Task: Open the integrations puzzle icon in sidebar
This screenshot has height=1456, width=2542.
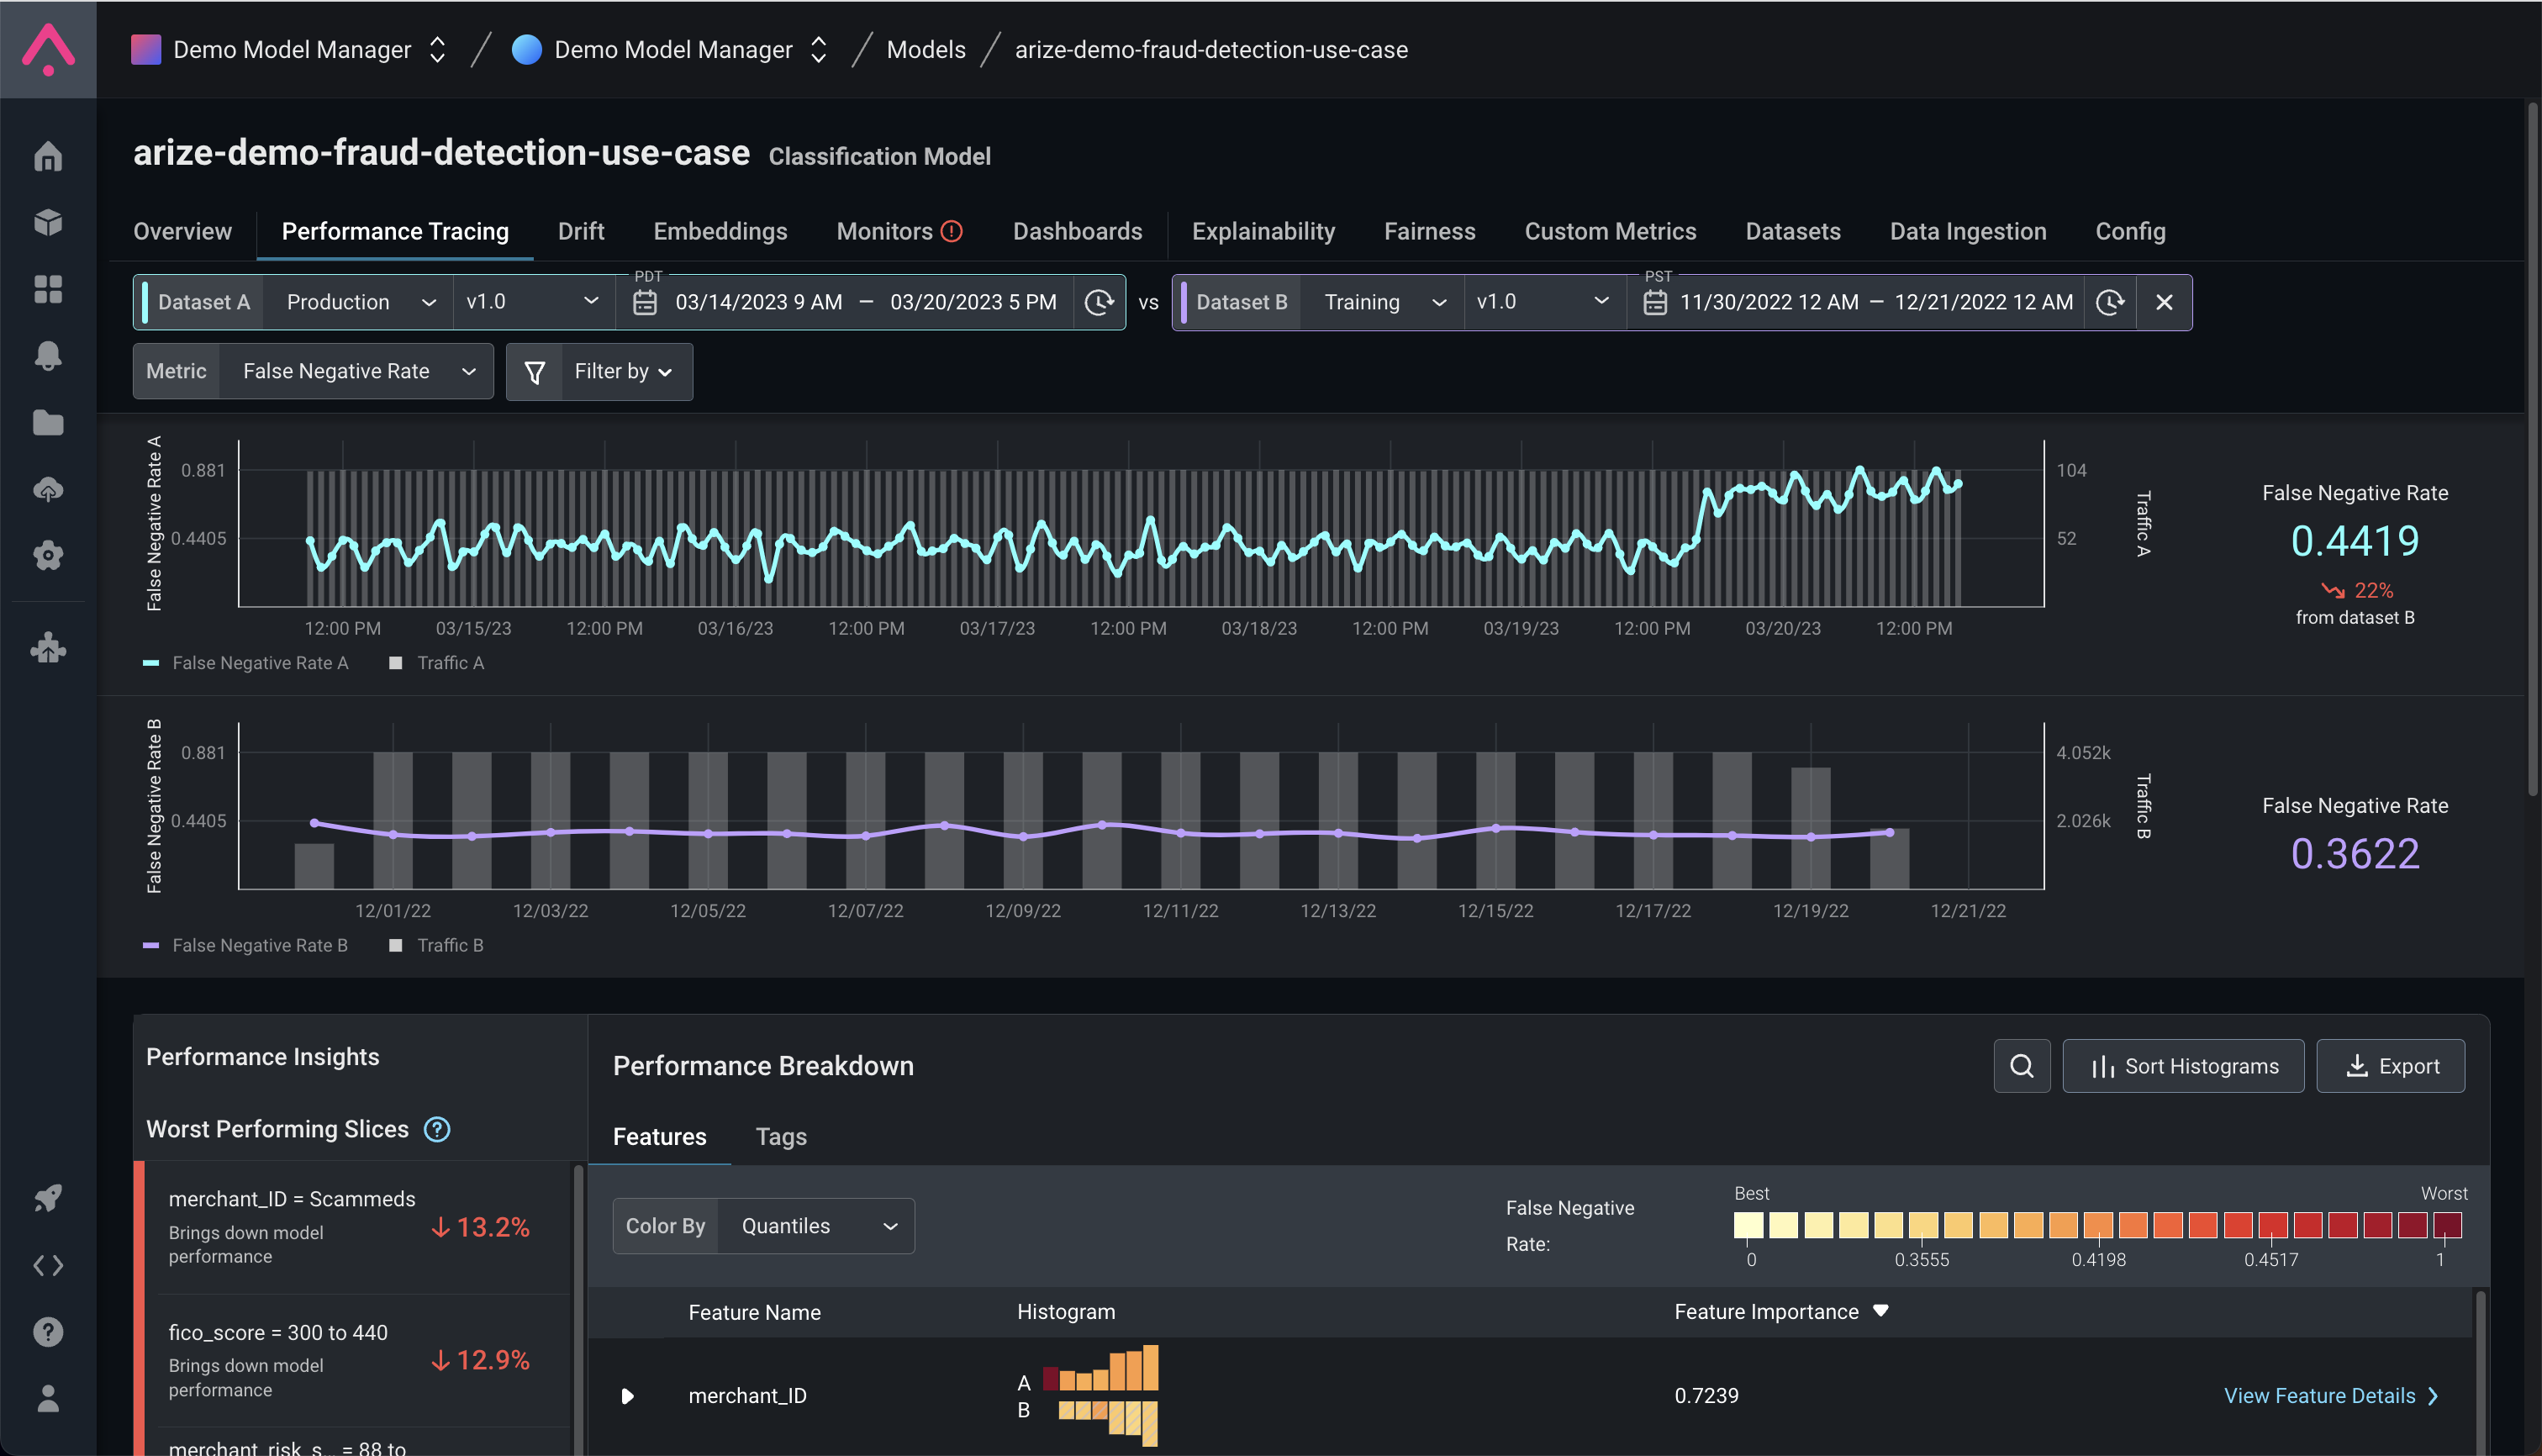Action: [x=48, y=649]
